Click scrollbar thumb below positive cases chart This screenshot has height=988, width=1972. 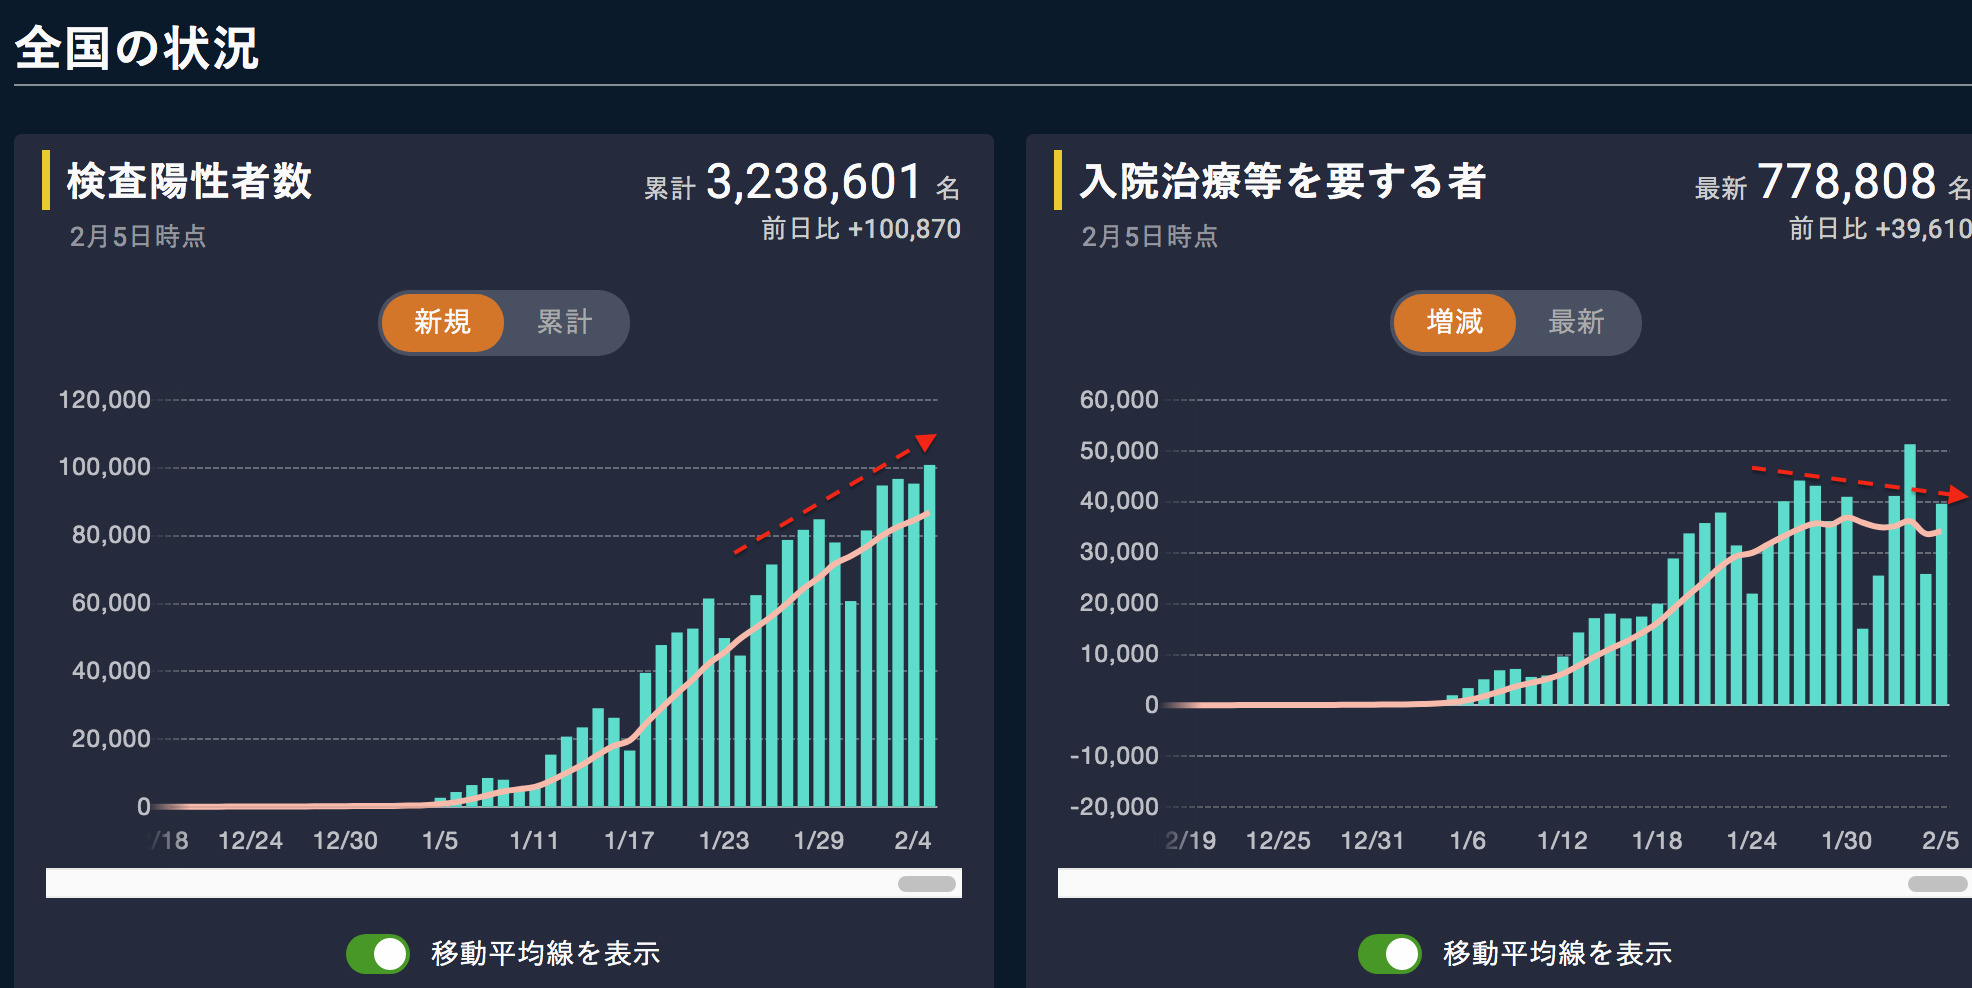pyautogui.click(x=926, y=884)
